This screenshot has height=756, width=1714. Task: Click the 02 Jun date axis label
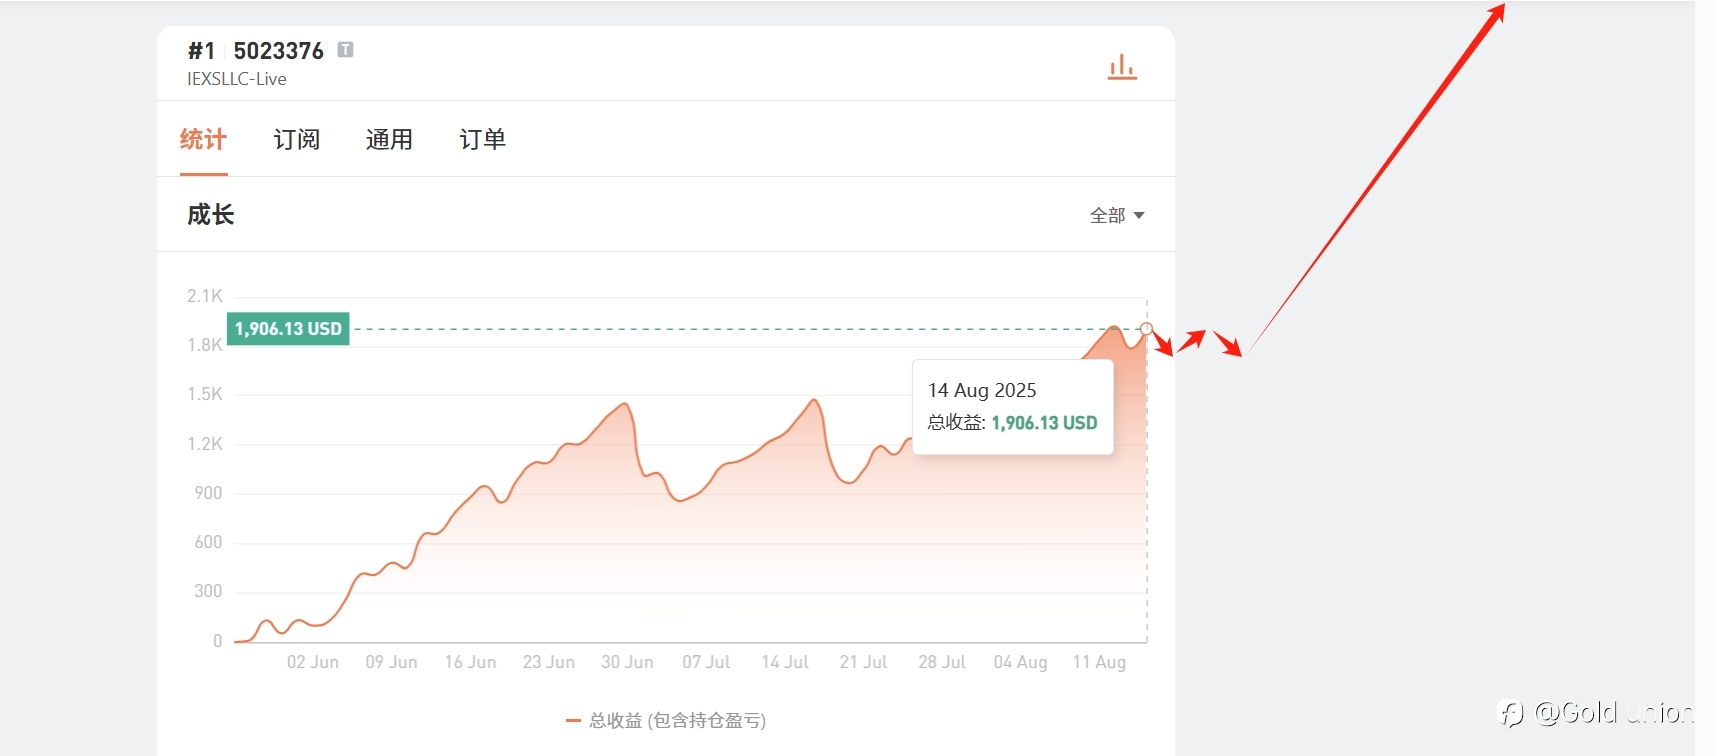[x=313, y=662]
